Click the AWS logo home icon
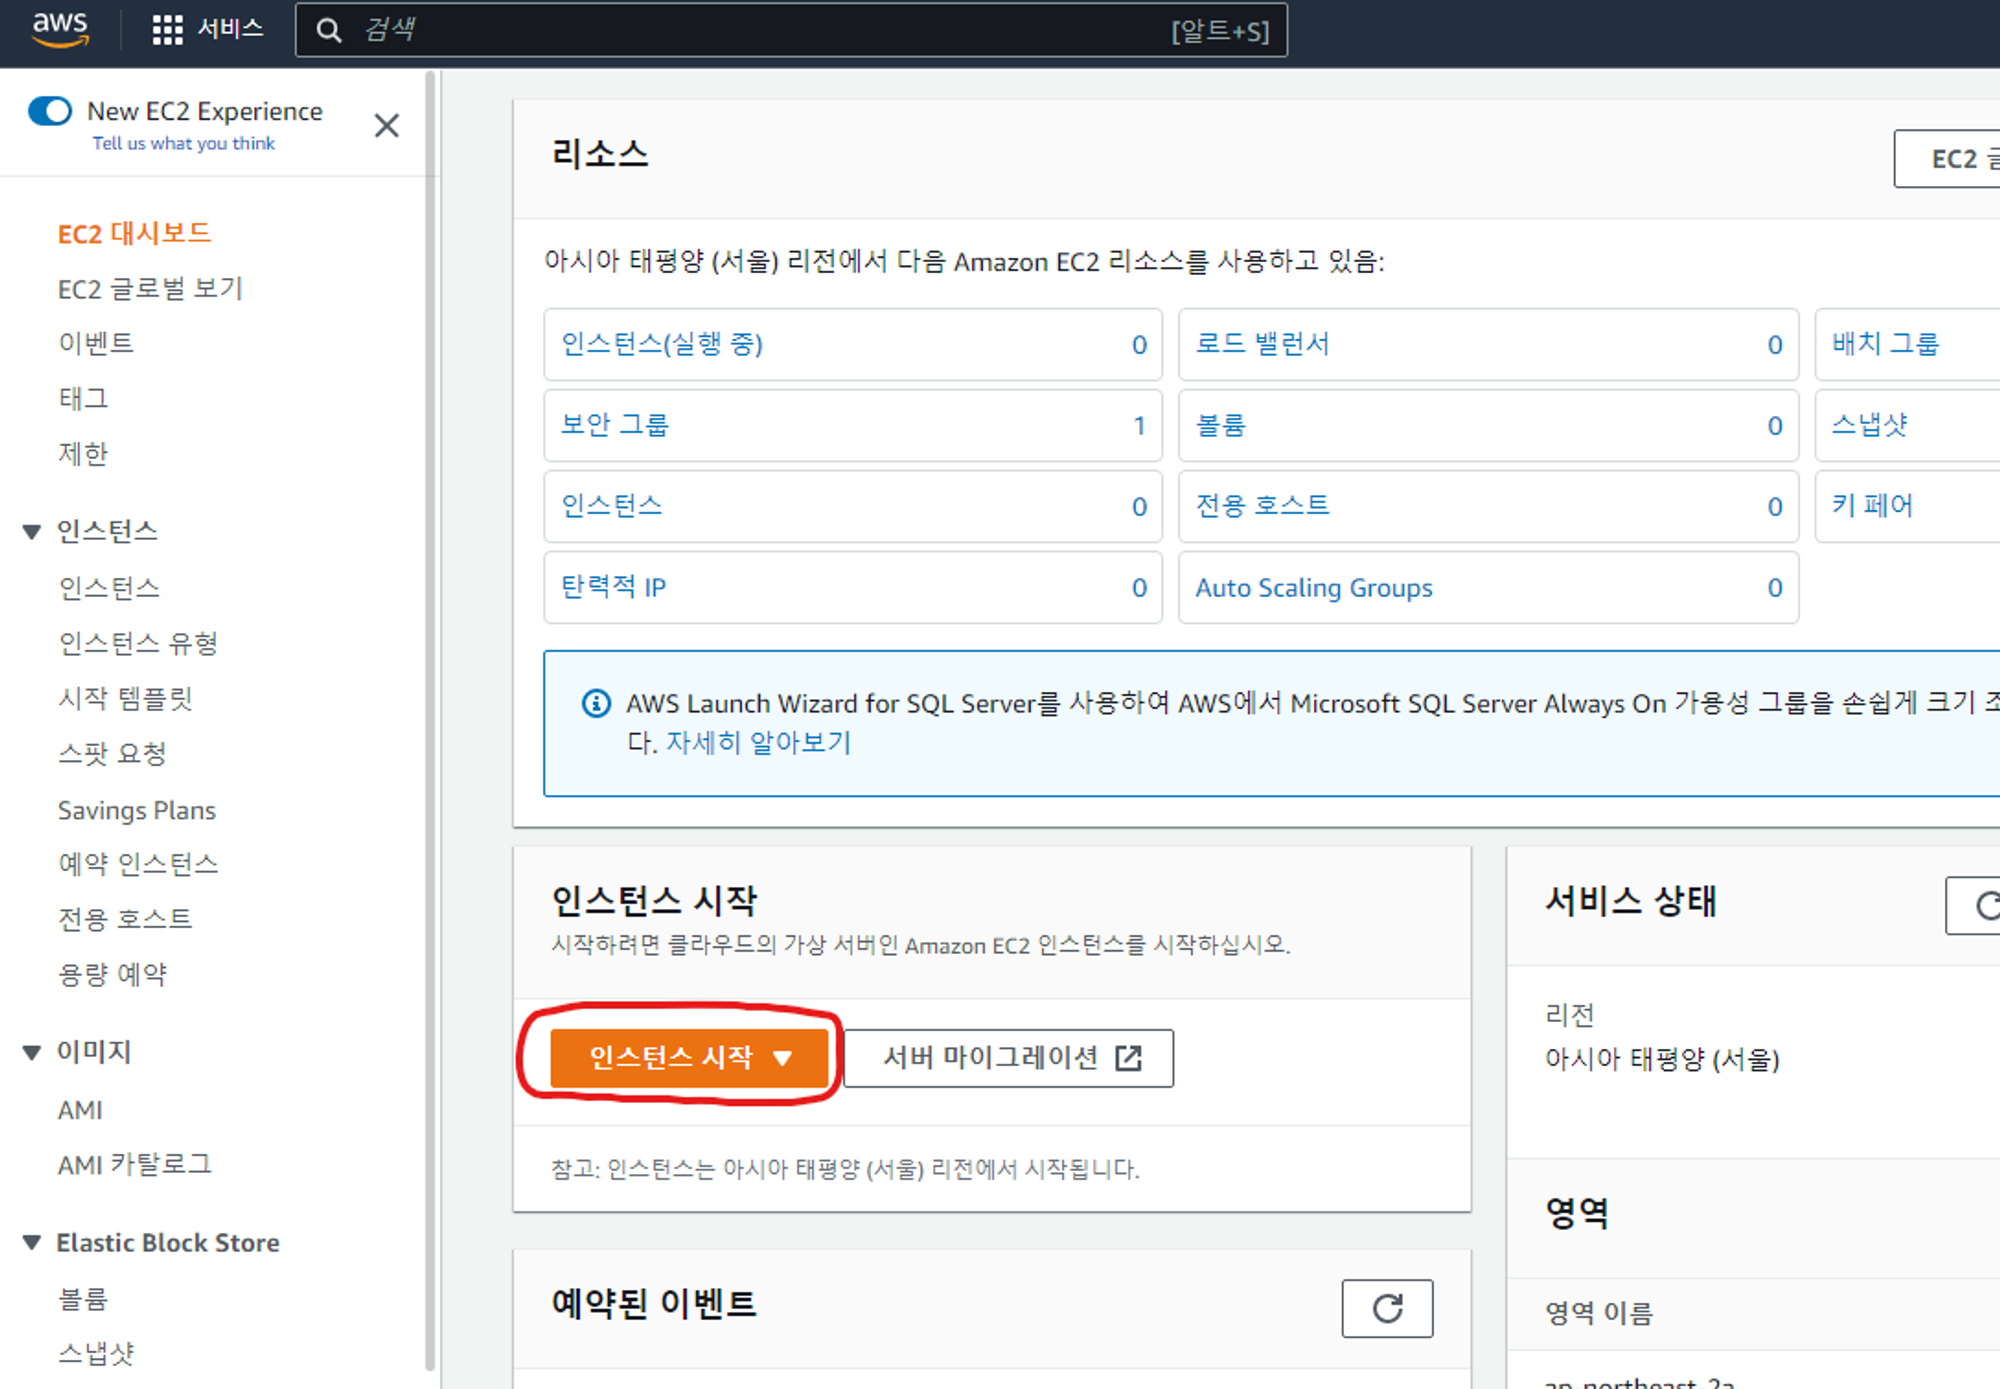Viewport: 2000px width, 1389px height. point(60,28)
